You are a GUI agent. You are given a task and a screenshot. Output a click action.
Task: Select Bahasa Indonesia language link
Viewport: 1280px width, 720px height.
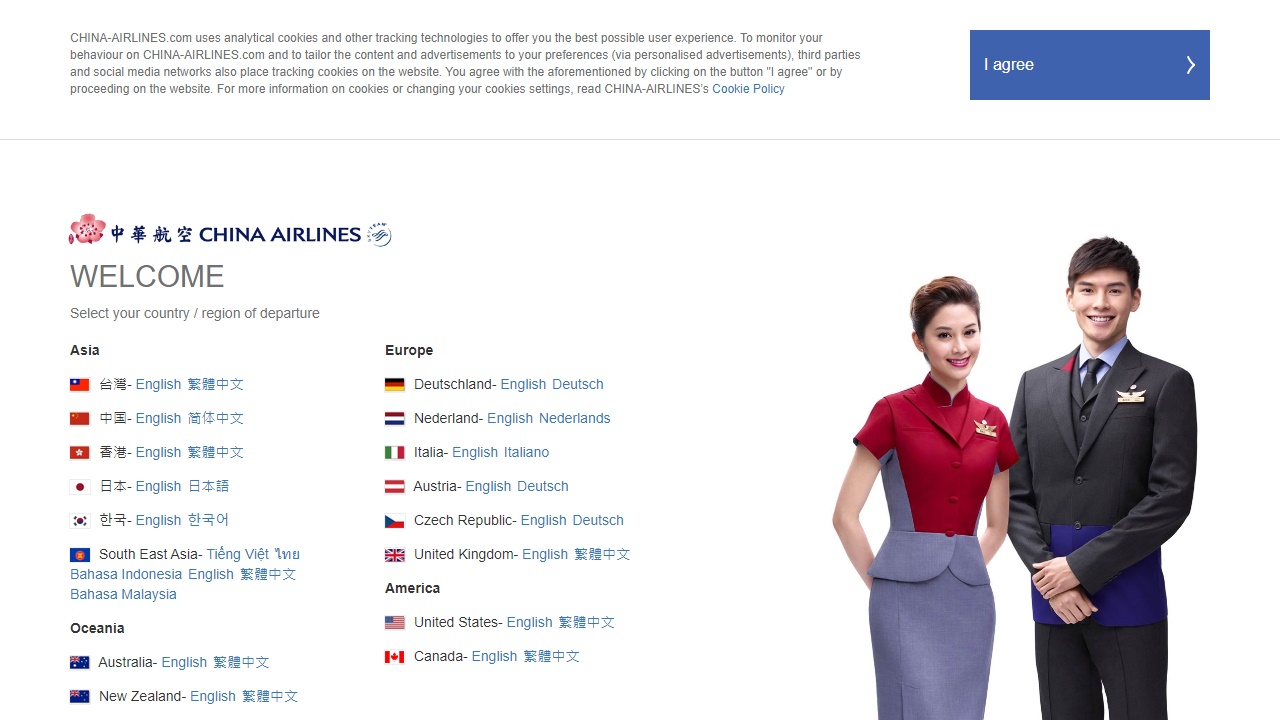pyautogui.click(x=126, y=574)
